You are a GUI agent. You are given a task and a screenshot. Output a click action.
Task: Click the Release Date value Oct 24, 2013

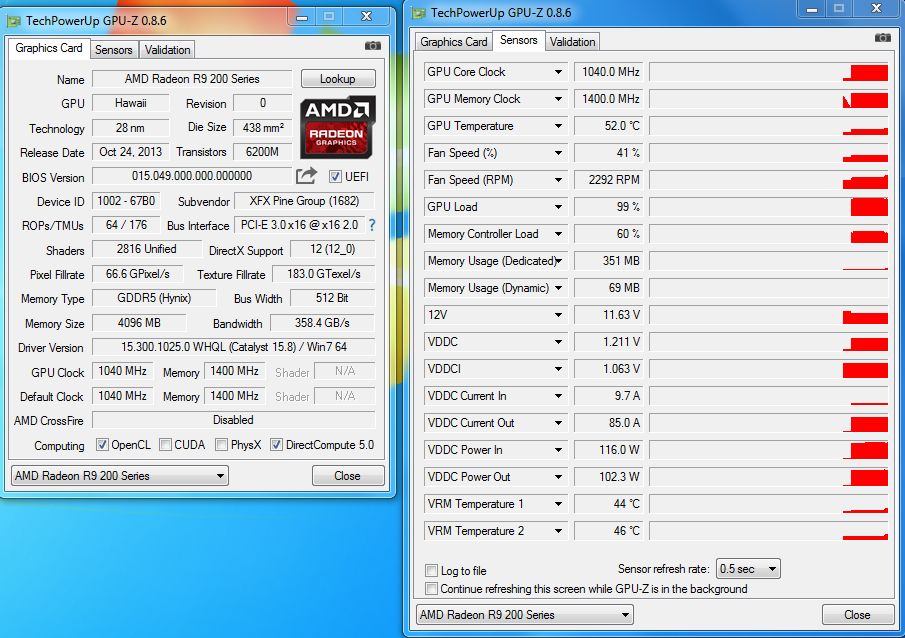pos(130,152)
